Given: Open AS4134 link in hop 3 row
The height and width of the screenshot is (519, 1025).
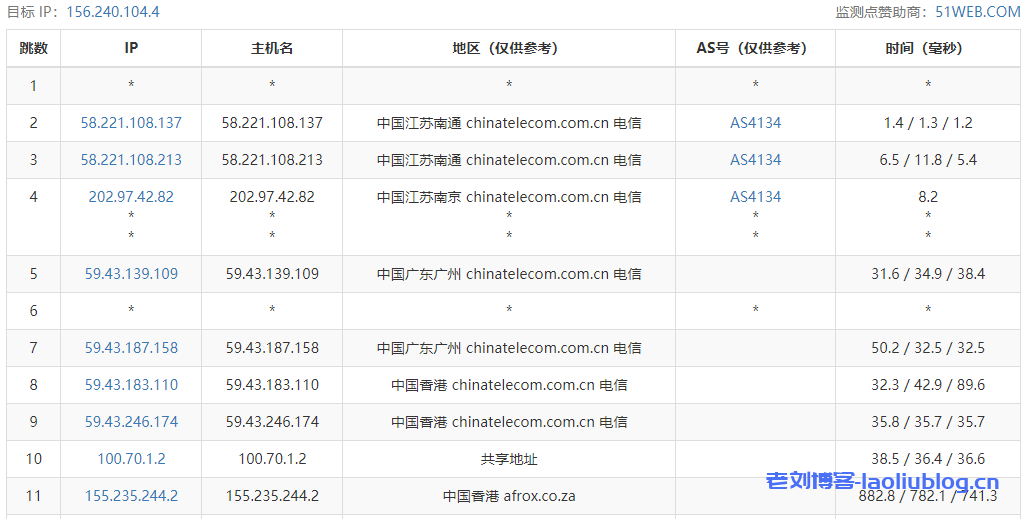Looking at the screenshot, I should pyautogui.click(x=755, y=160).
